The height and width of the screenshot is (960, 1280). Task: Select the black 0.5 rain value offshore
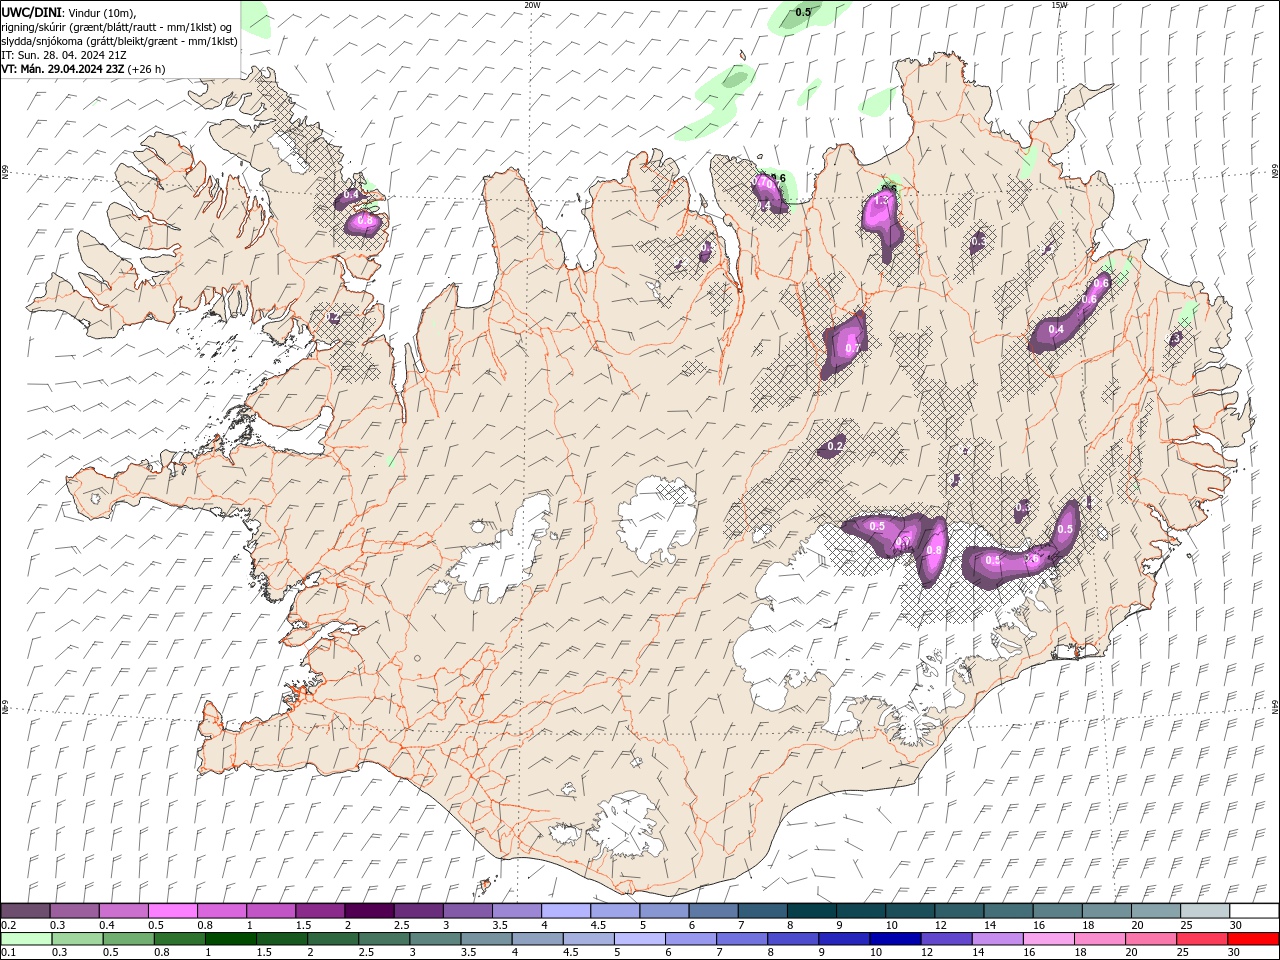coord(803,12)
